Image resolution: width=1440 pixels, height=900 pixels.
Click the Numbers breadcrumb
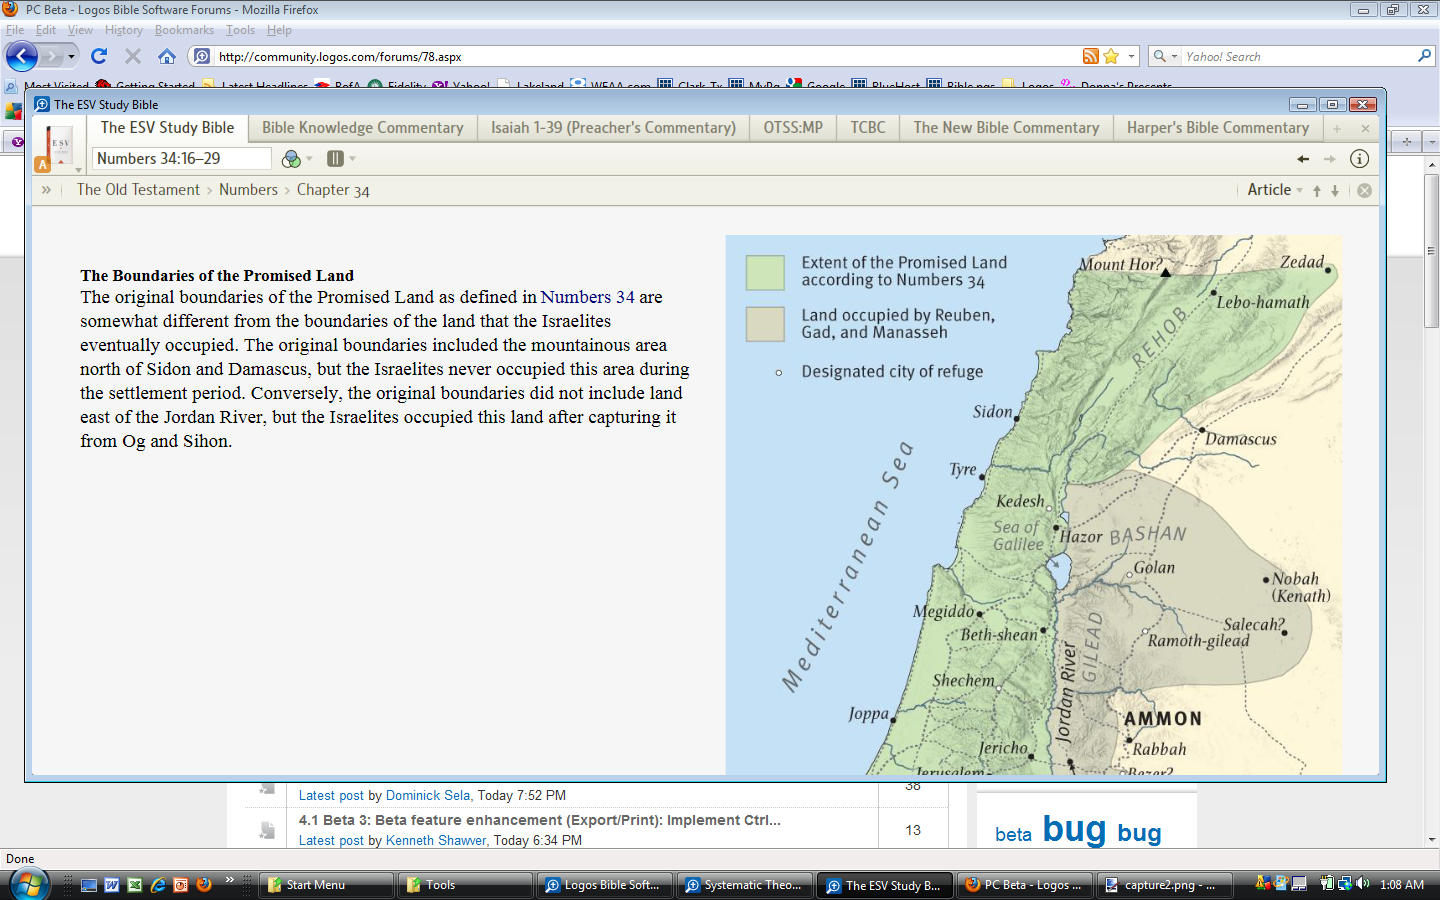(x=248, y=190)
